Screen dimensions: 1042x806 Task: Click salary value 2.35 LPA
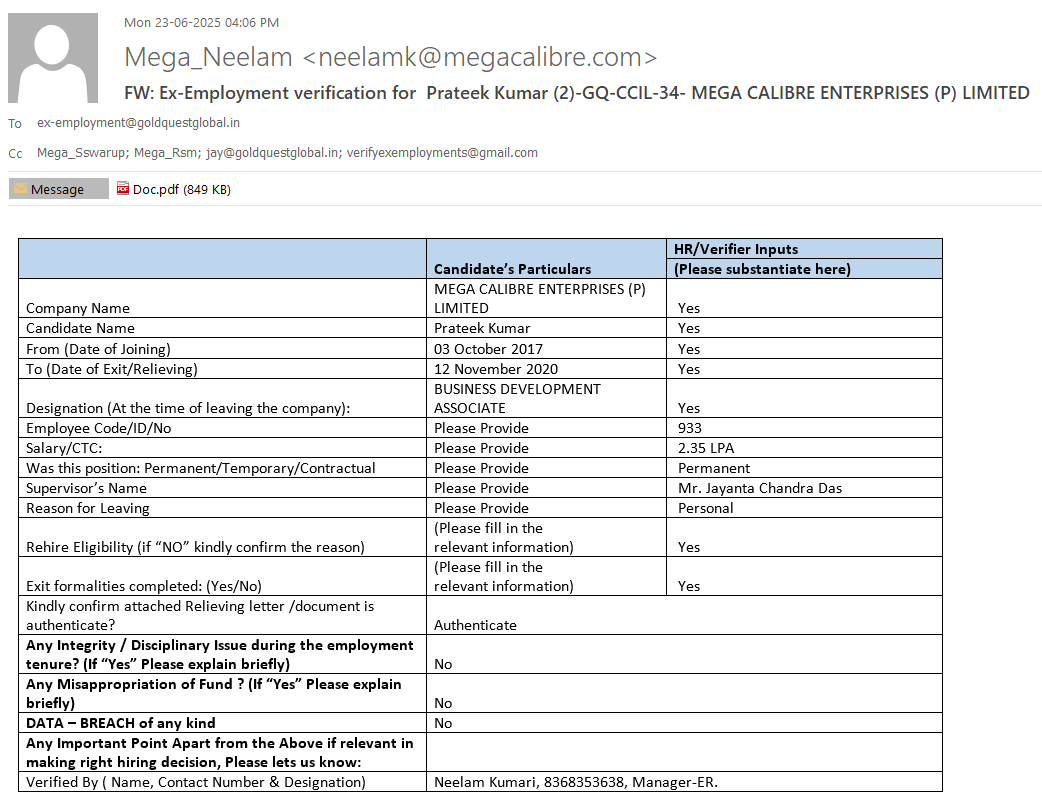point(706,448)
